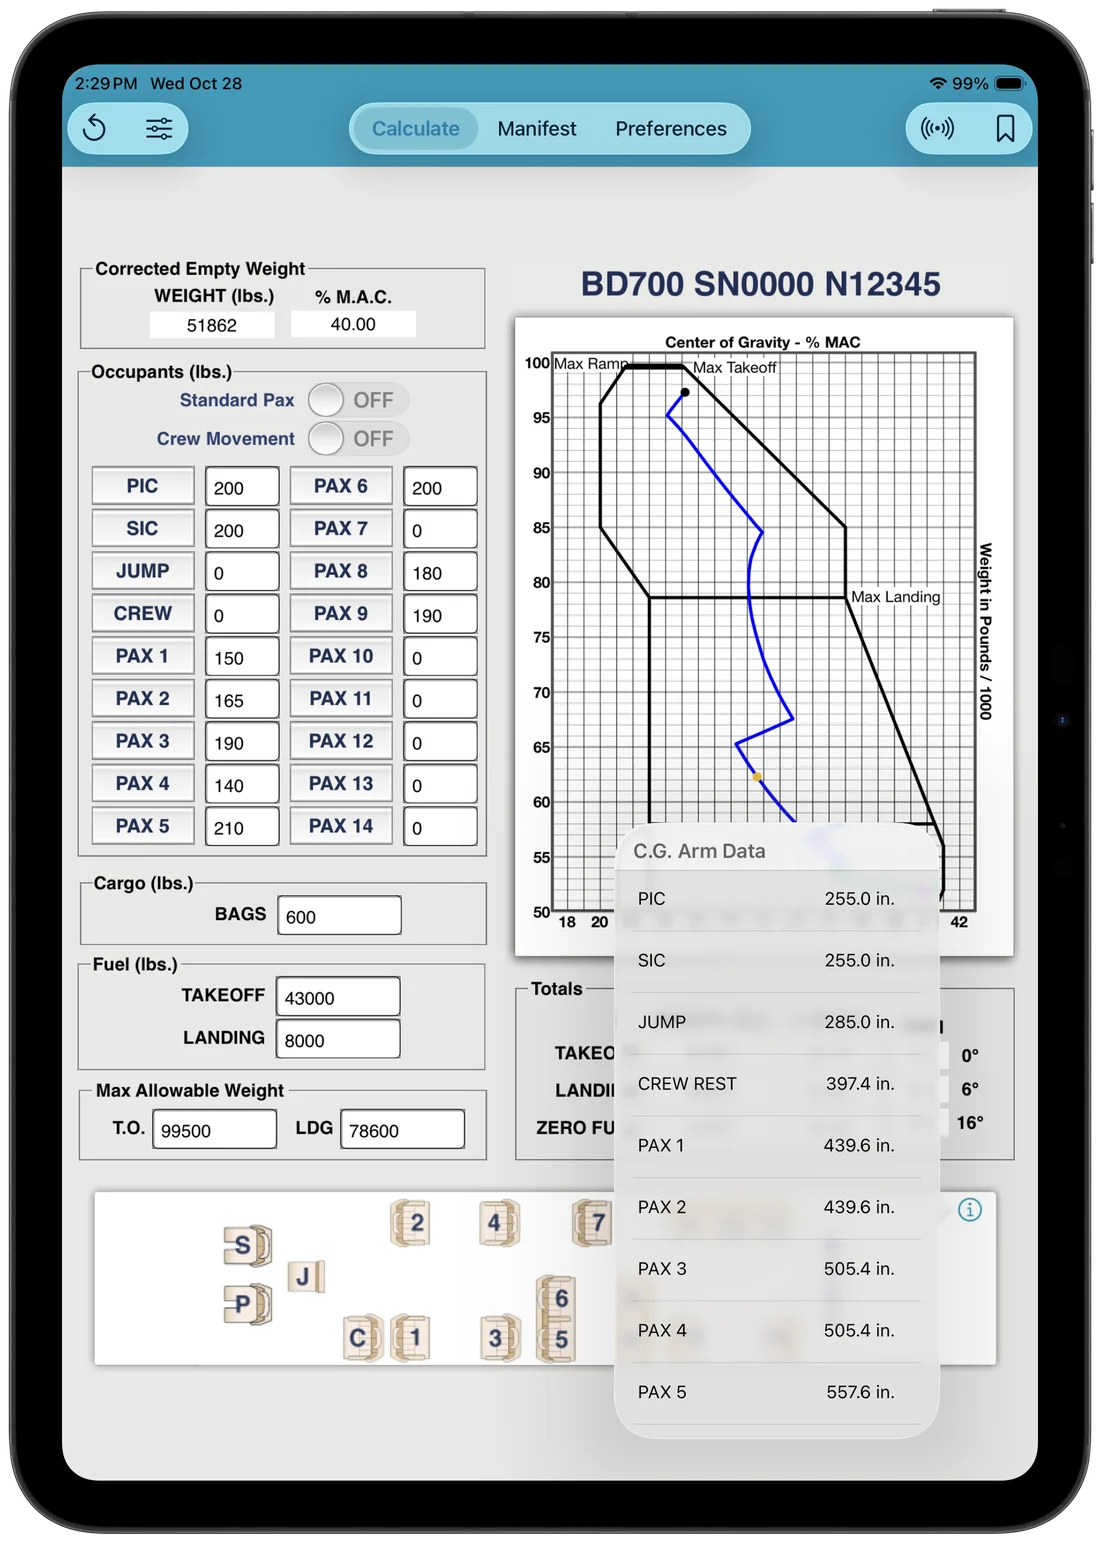Tap the SIC label button

tap(142, 529)
